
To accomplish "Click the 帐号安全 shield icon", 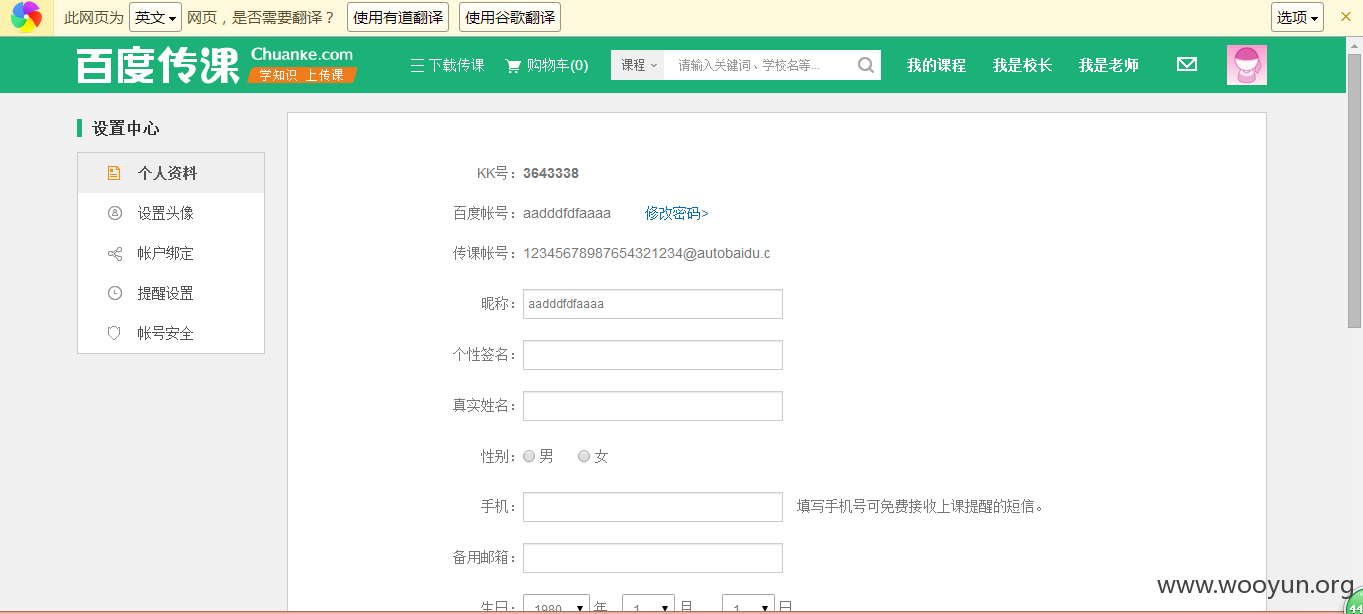I will tap(114, 333).
